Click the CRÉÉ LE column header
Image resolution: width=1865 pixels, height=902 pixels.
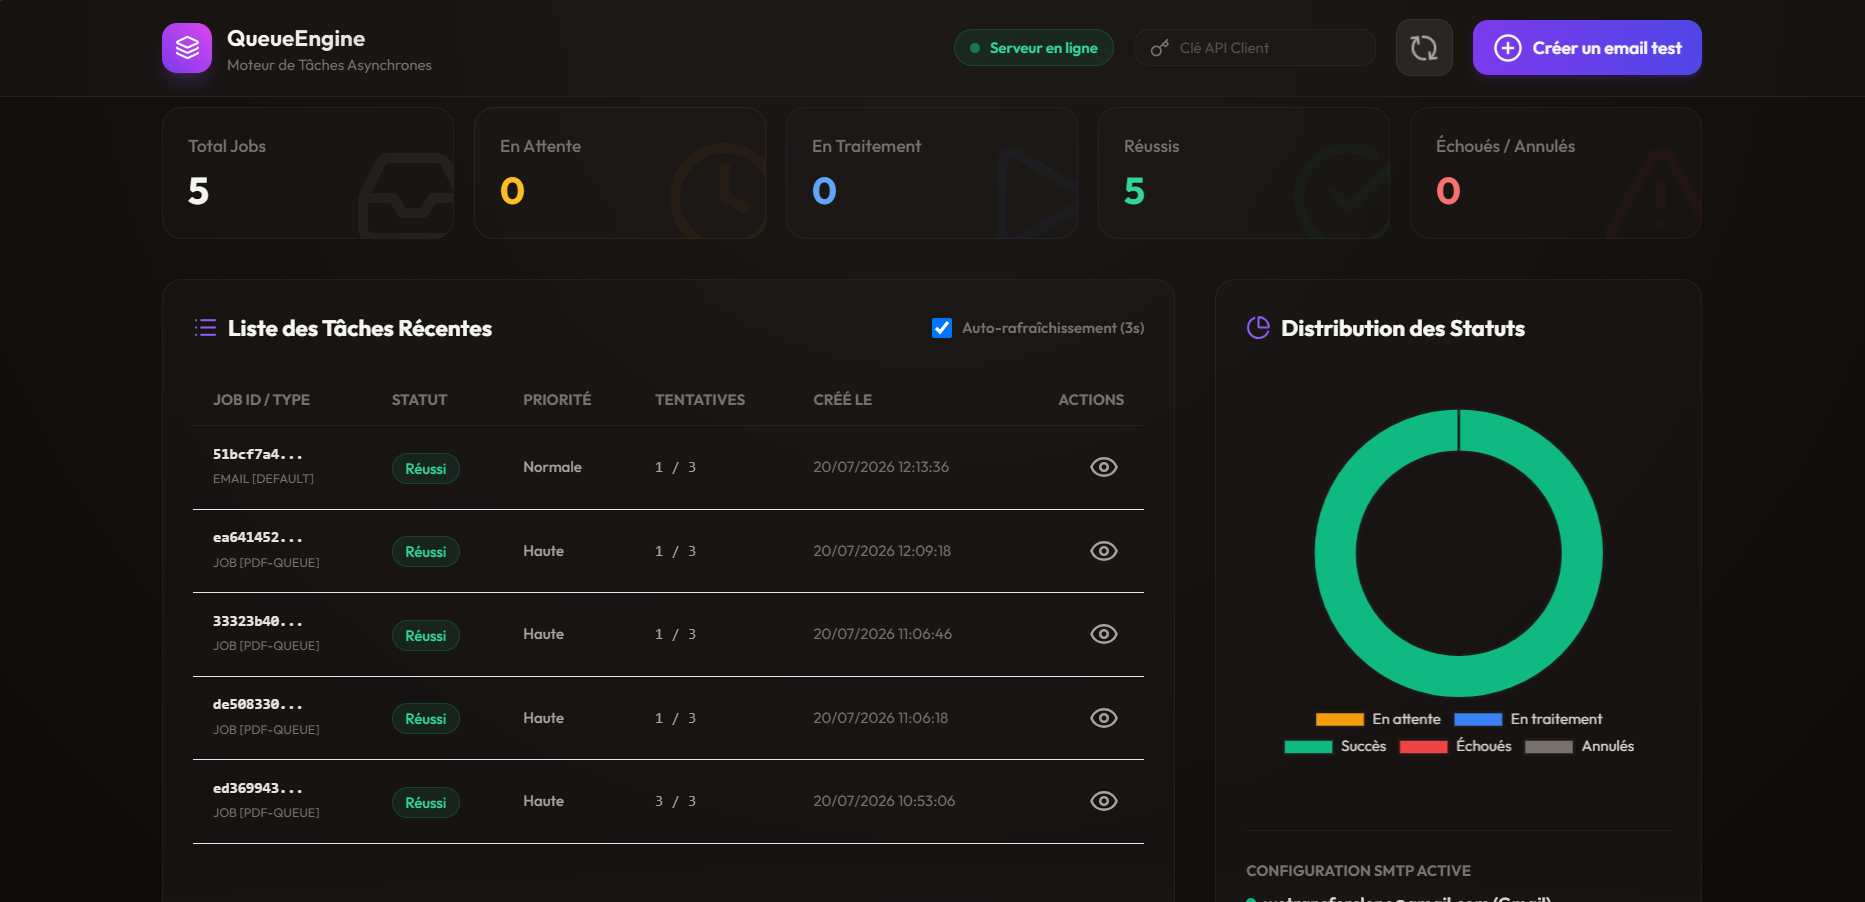[x=842, y=400]
